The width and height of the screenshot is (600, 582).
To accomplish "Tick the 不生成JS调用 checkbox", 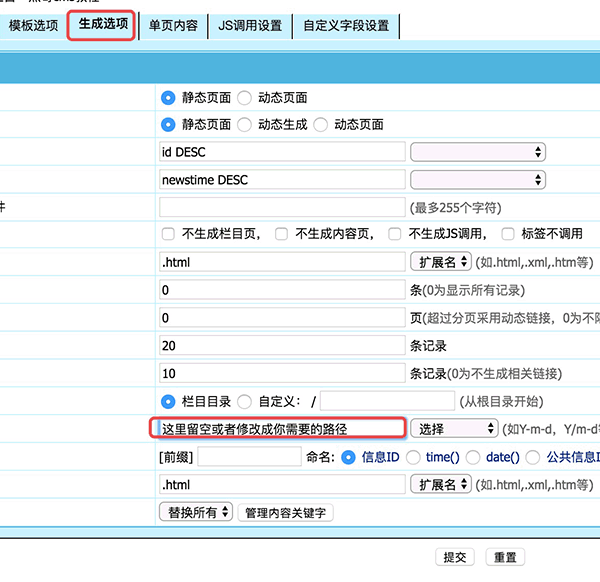I will point(395,234).
